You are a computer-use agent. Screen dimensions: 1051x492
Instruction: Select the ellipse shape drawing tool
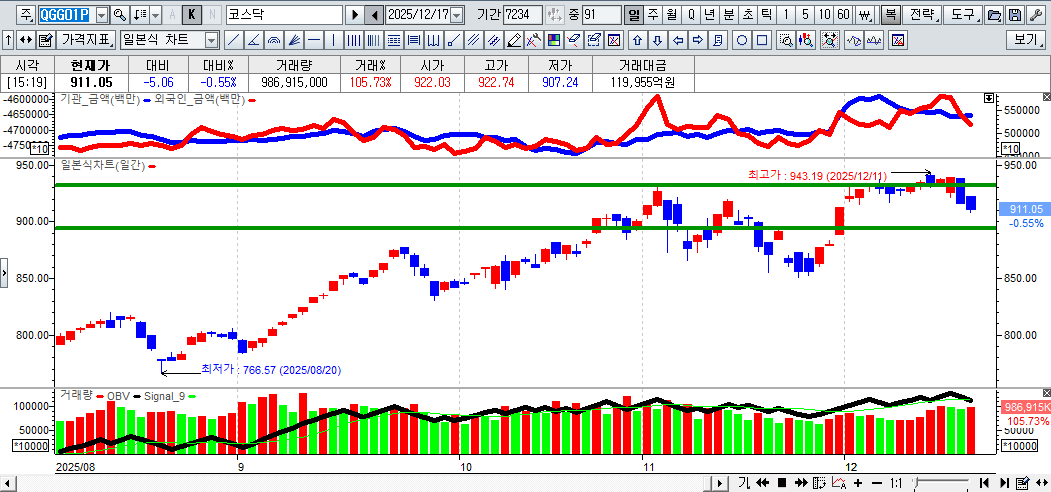pos(743,40)
